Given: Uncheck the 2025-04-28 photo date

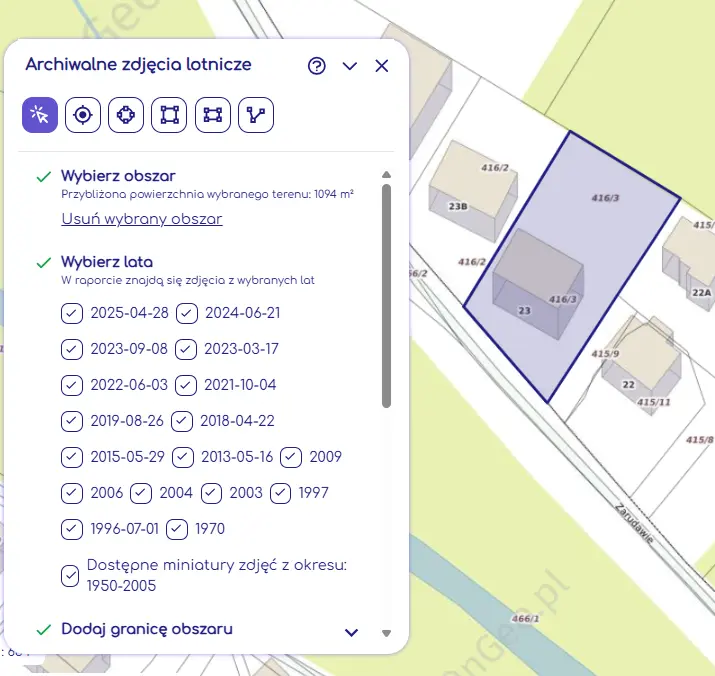Looking at the screenshot, I should click(x=71, y=313).
